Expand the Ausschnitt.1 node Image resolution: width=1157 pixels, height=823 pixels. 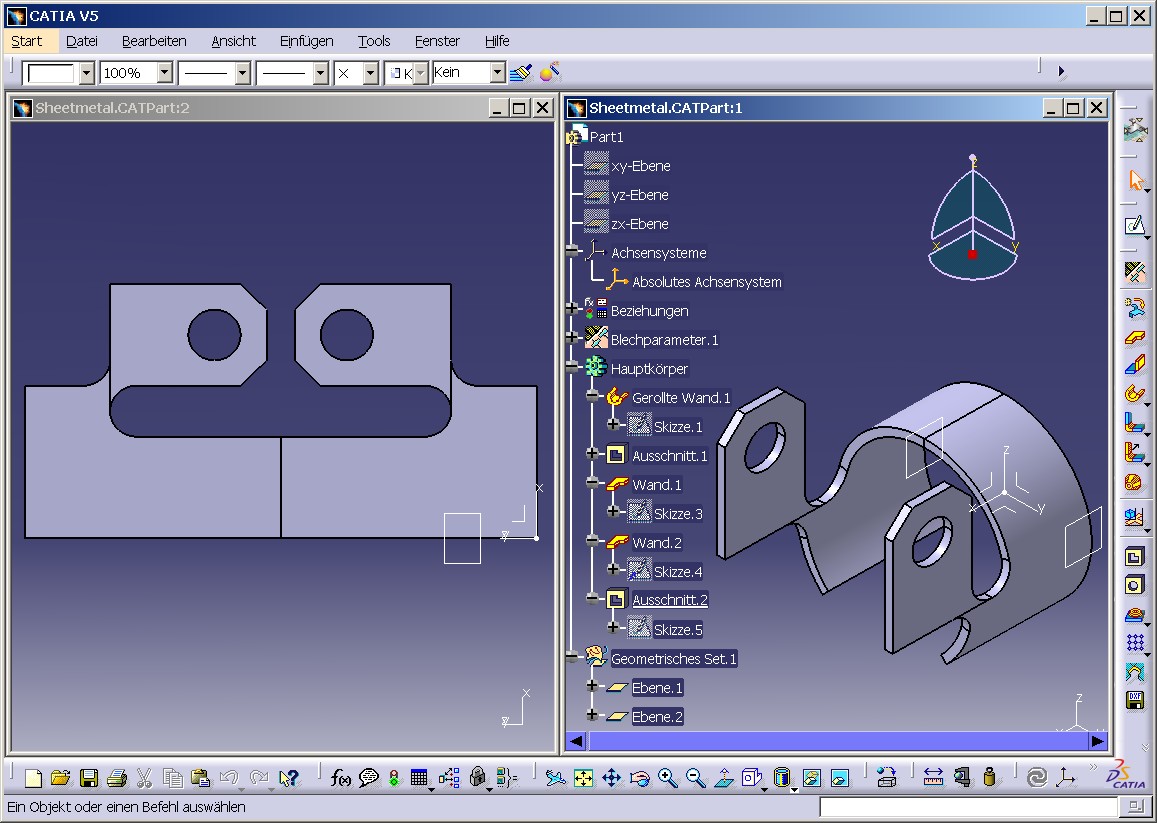(592, 453)
